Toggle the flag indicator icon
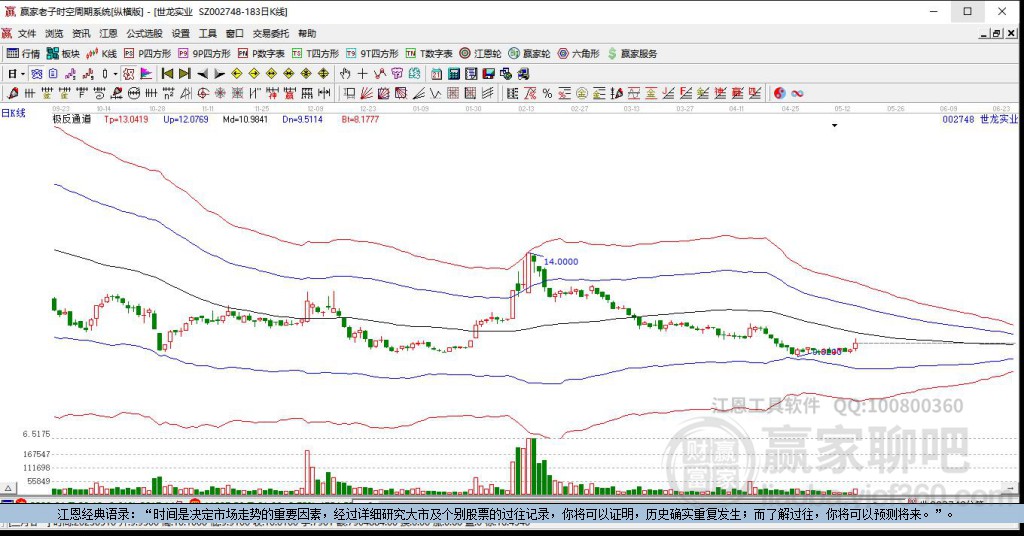Viewport: 1024px width, 536px height. (x=146, y=74)
